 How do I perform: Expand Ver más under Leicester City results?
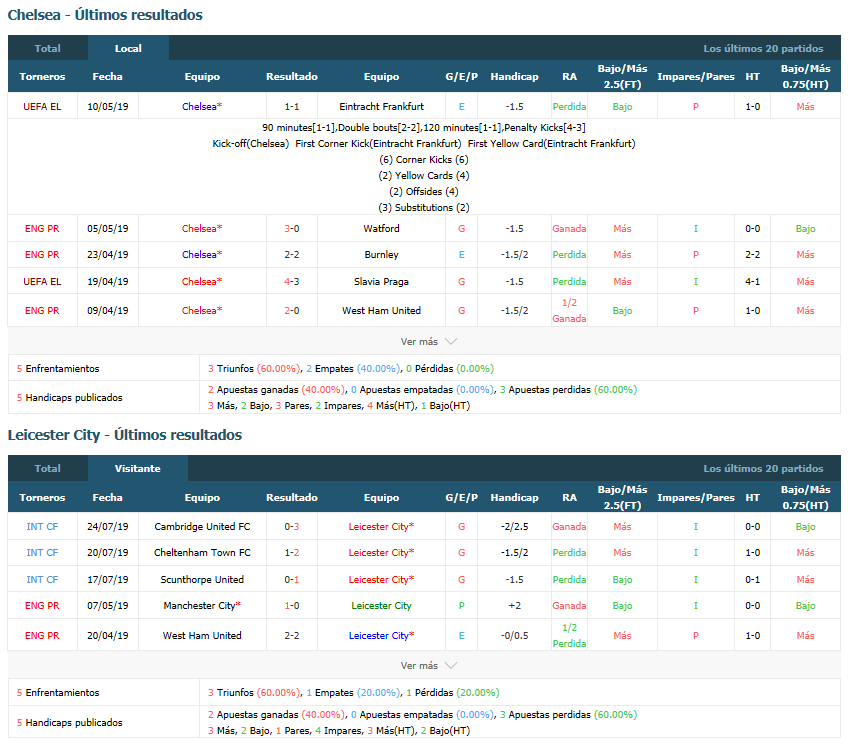pyautogui.click(x=428, y=666)
